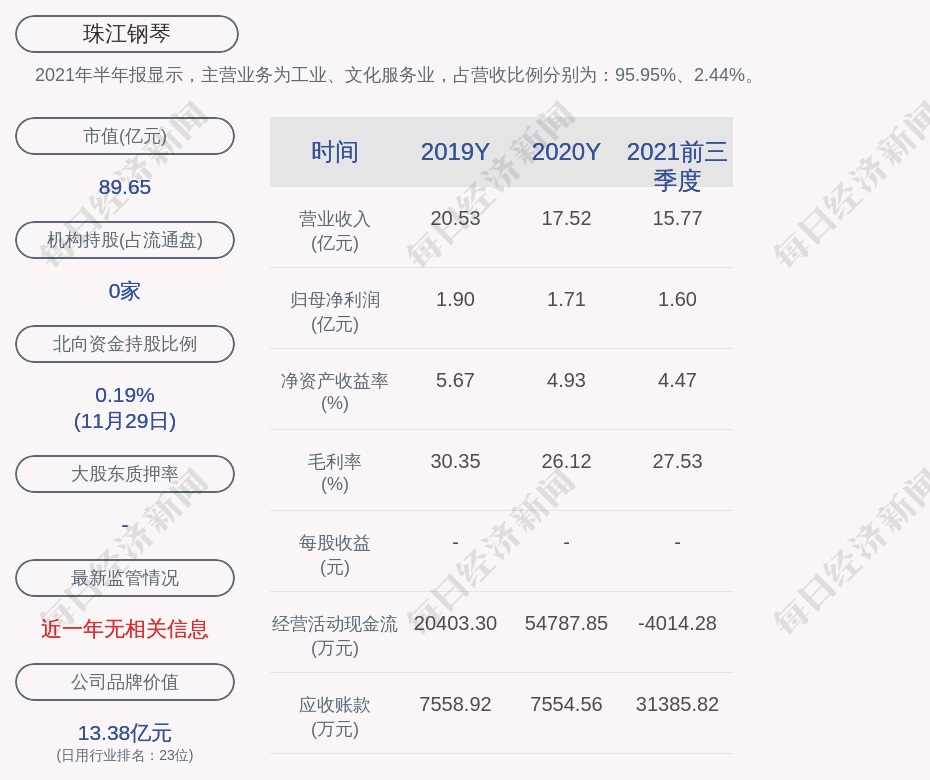This screenshot has height=780, width=930.
Task: Click revenue value 15.77
Action: pyautogui.click(x=677, y=218)
